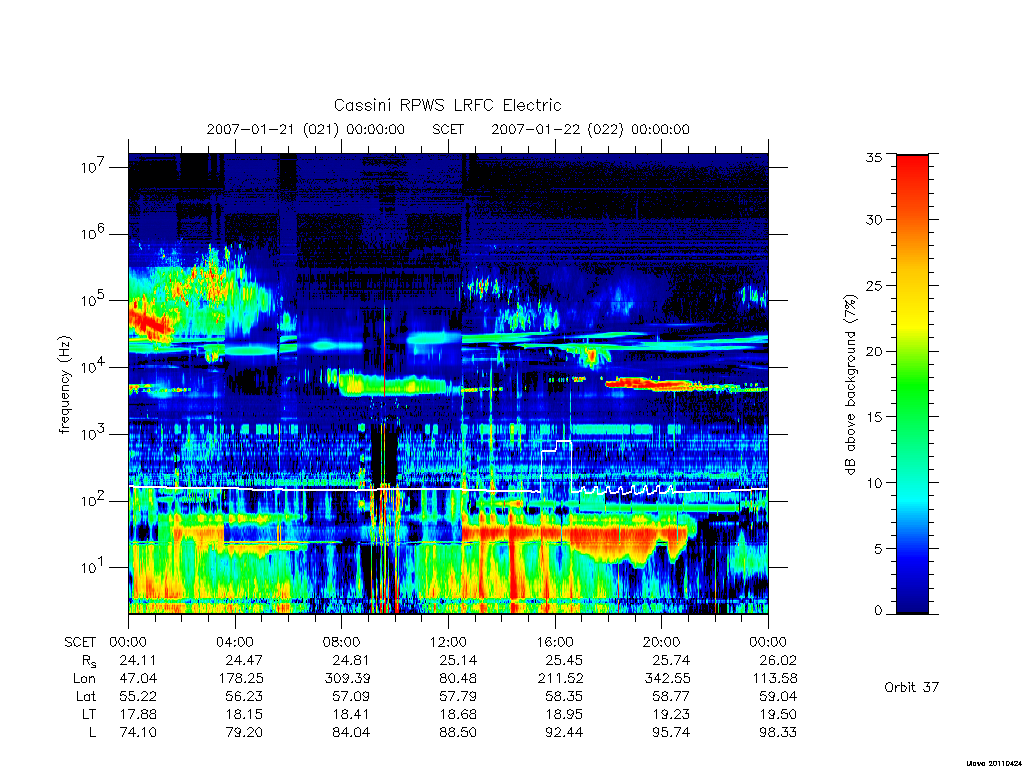Image resolution: width=1024 pixels, height=768 pixels.
Task: Click L value '84.04'
Action: (x=351, y=732)
